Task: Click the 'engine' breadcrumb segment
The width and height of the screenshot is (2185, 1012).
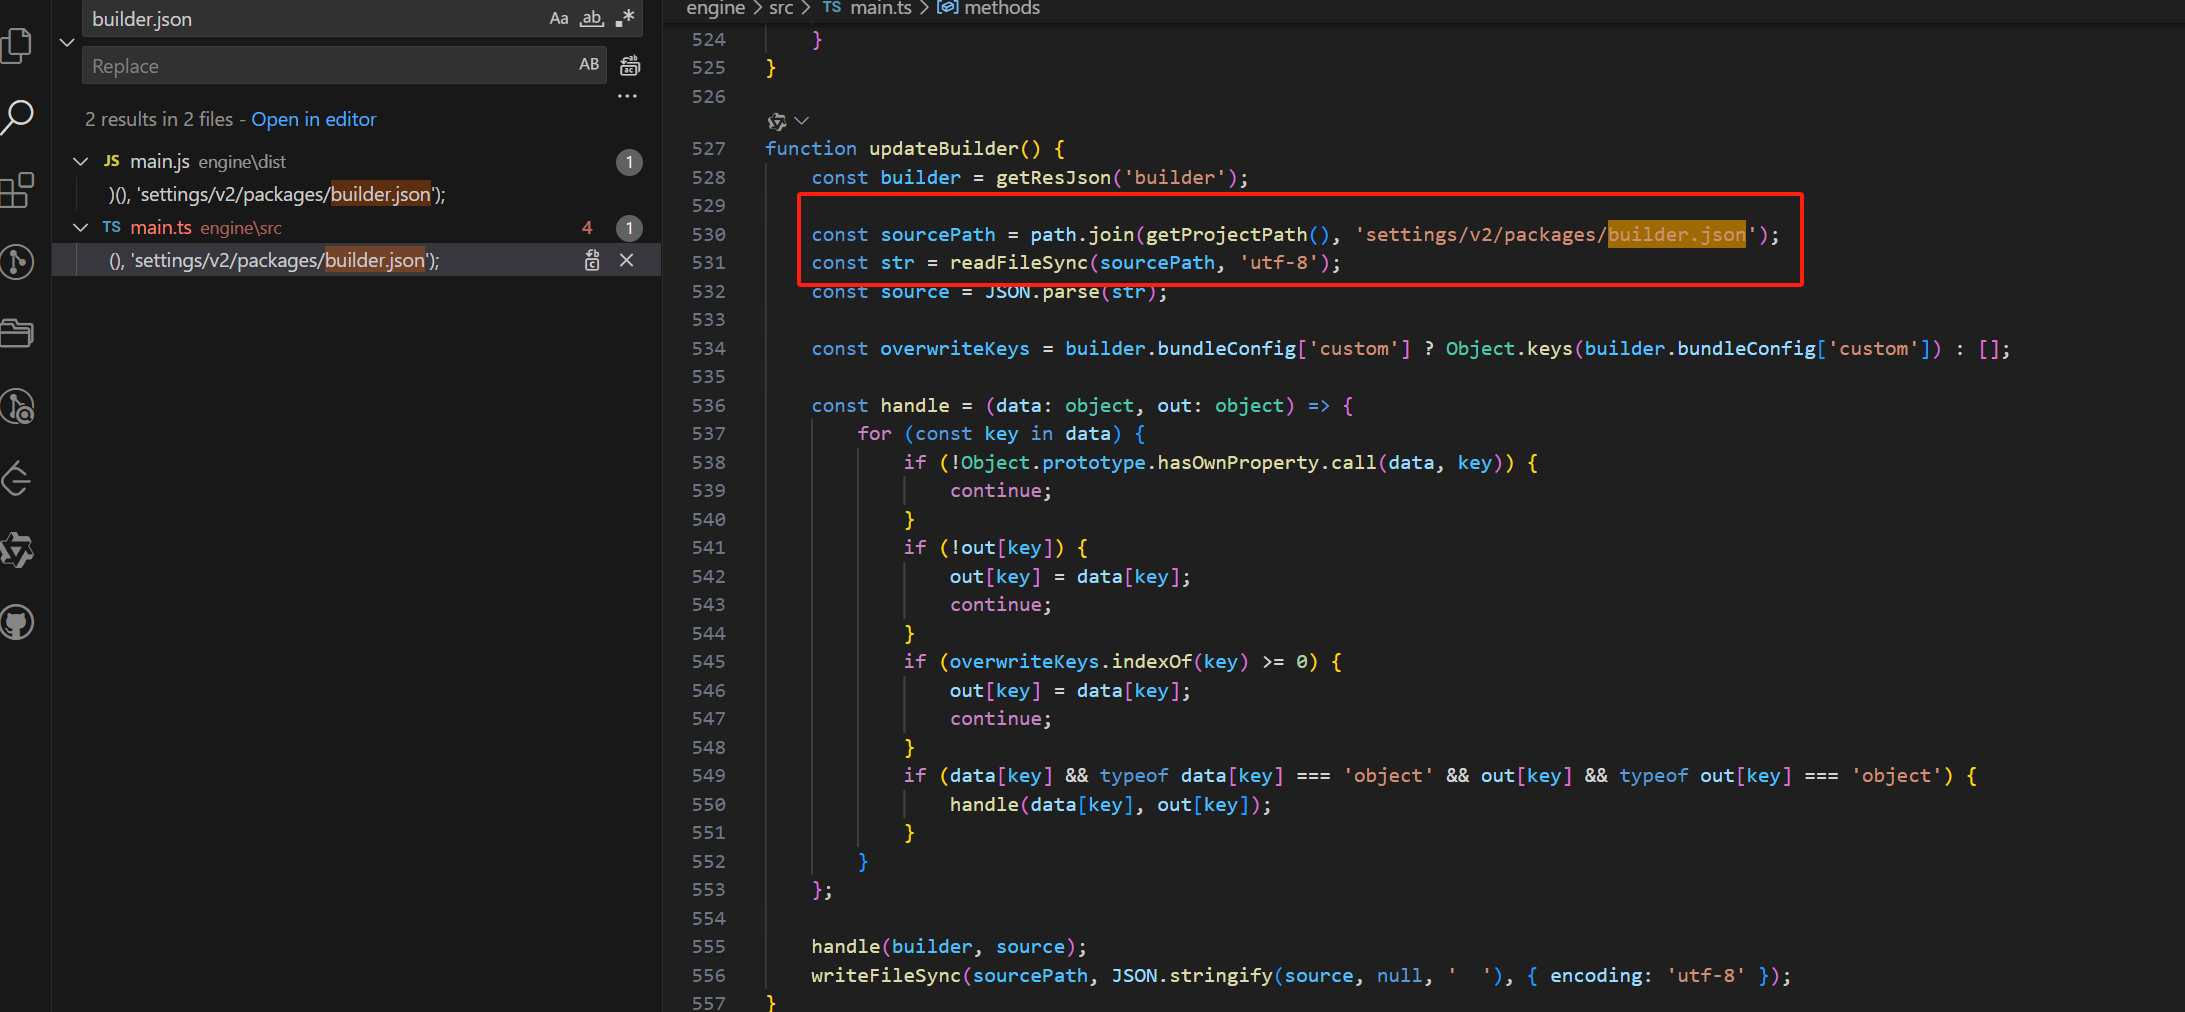Action: (x=715, y=8)
